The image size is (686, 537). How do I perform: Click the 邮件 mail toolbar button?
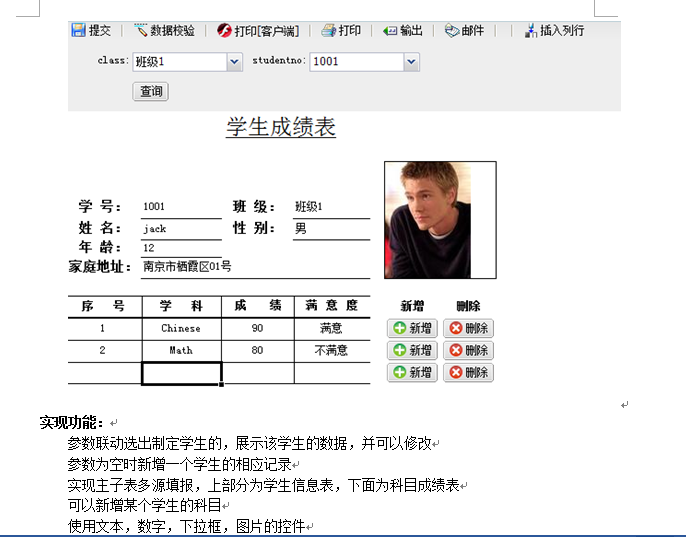click(464, 30)
